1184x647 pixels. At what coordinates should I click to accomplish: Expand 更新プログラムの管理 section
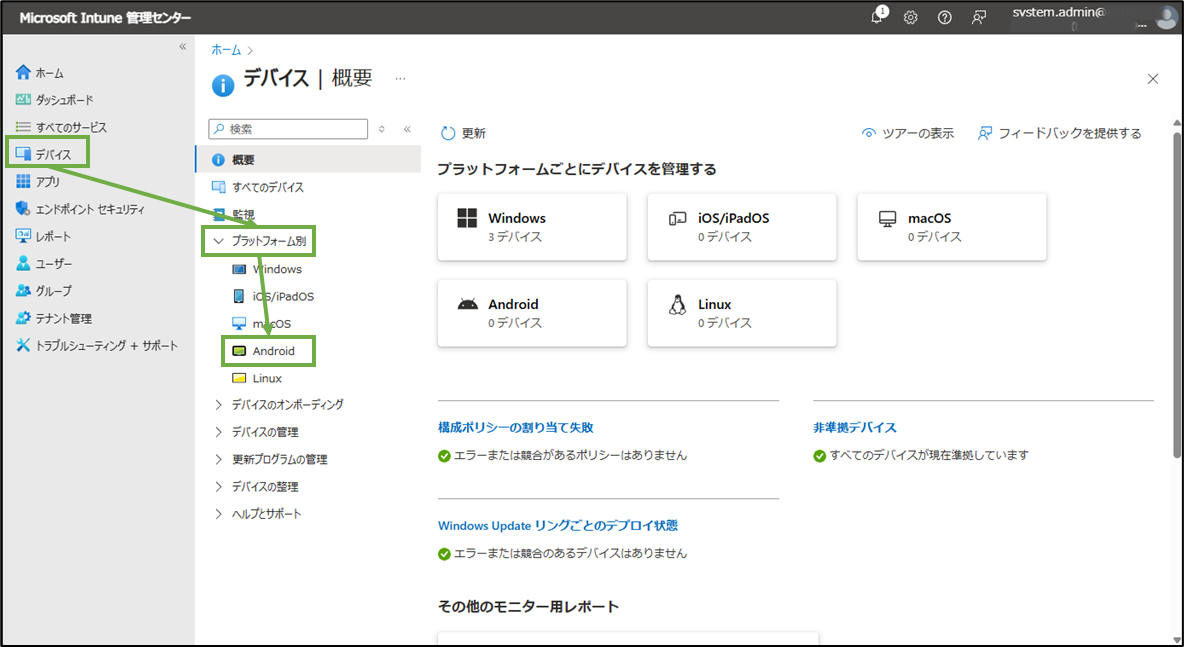(219, 459)
